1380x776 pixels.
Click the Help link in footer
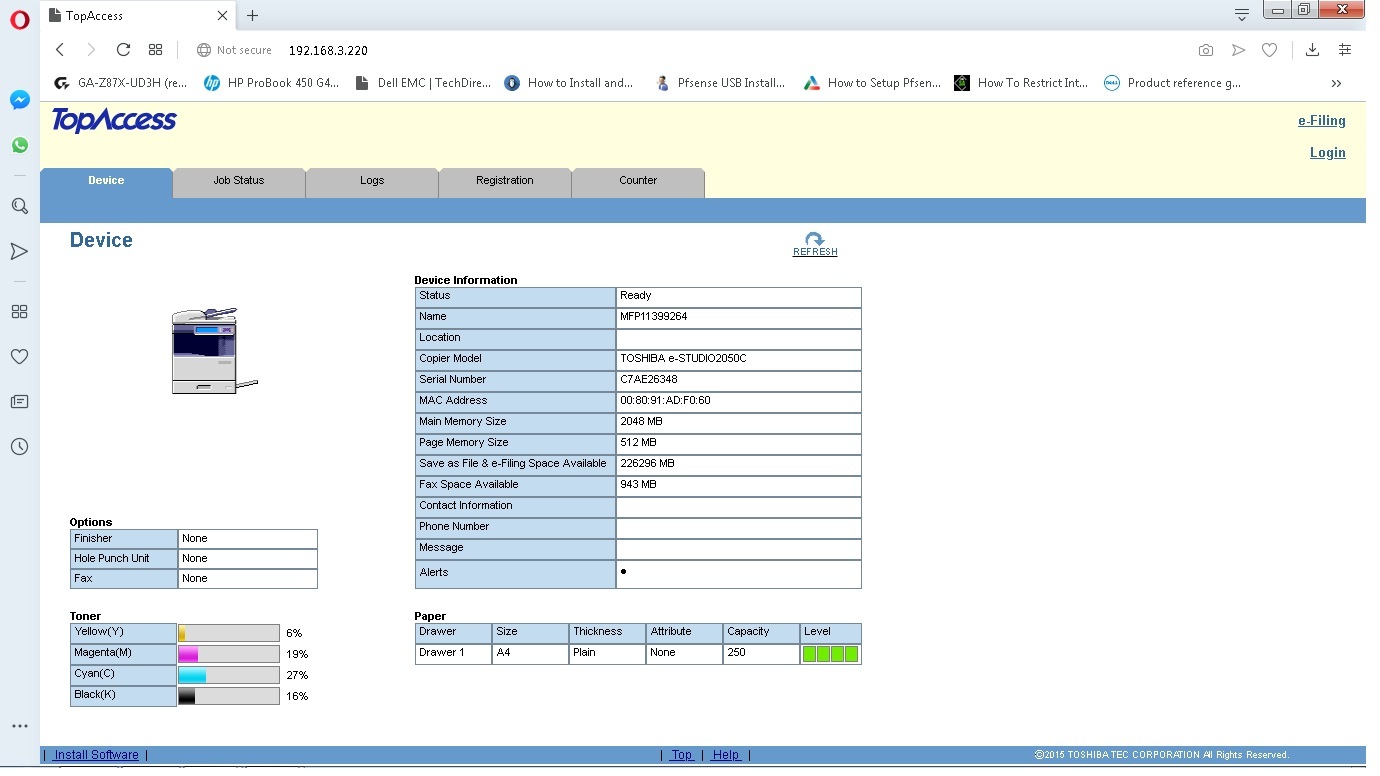726,755
